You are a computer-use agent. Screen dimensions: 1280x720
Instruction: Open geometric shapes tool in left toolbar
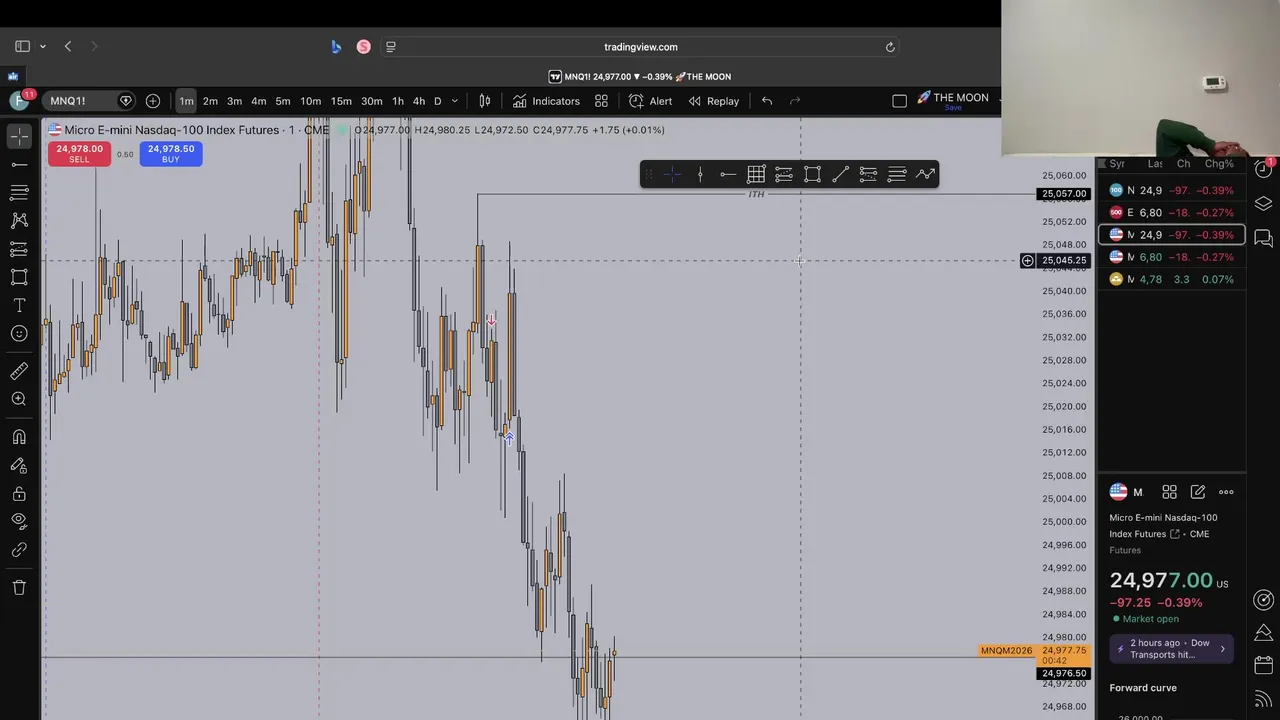[x=19, y=277]
